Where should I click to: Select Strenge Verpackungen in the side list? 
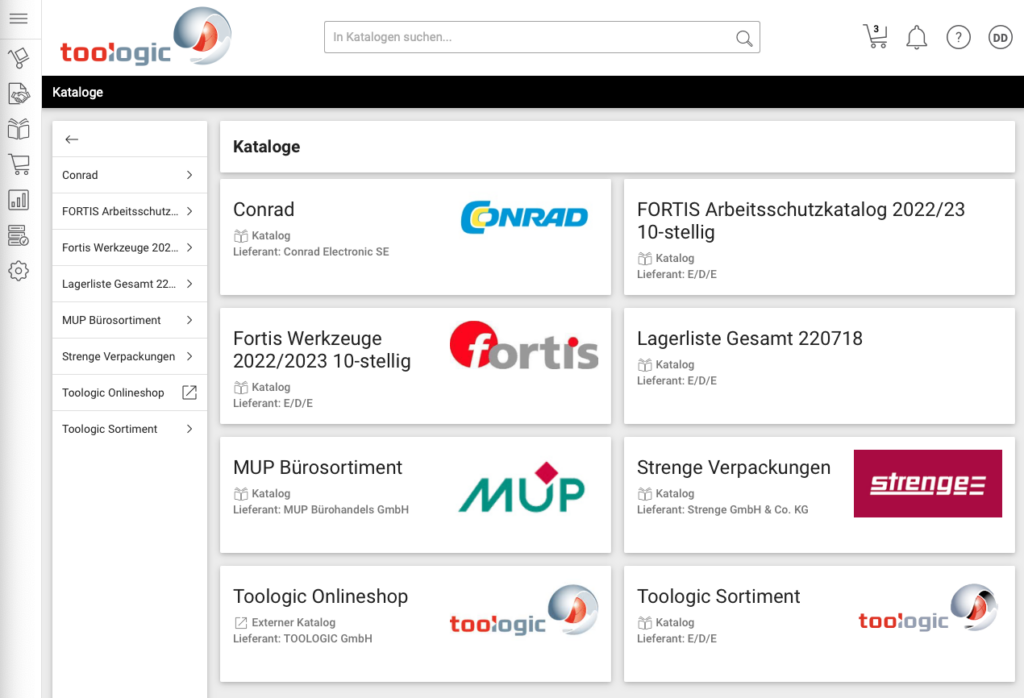(x=129, y=356)
